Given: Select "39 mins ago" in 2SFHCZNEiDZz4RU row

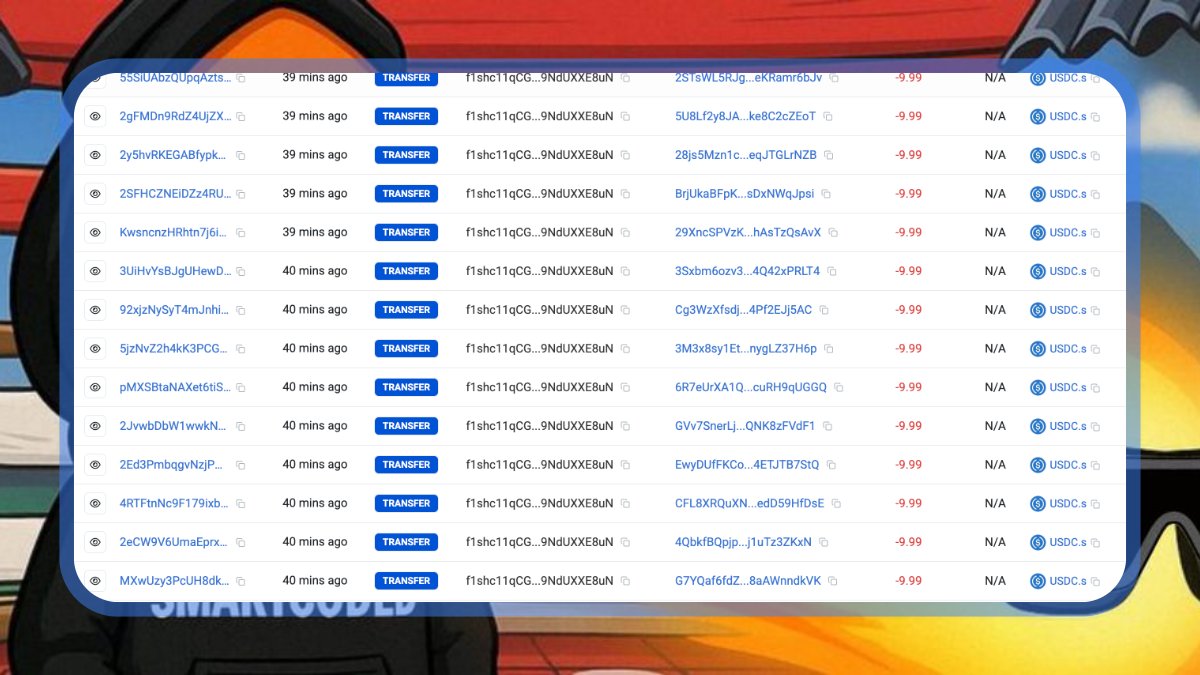Looking at the screenshot, I should 315,193.
